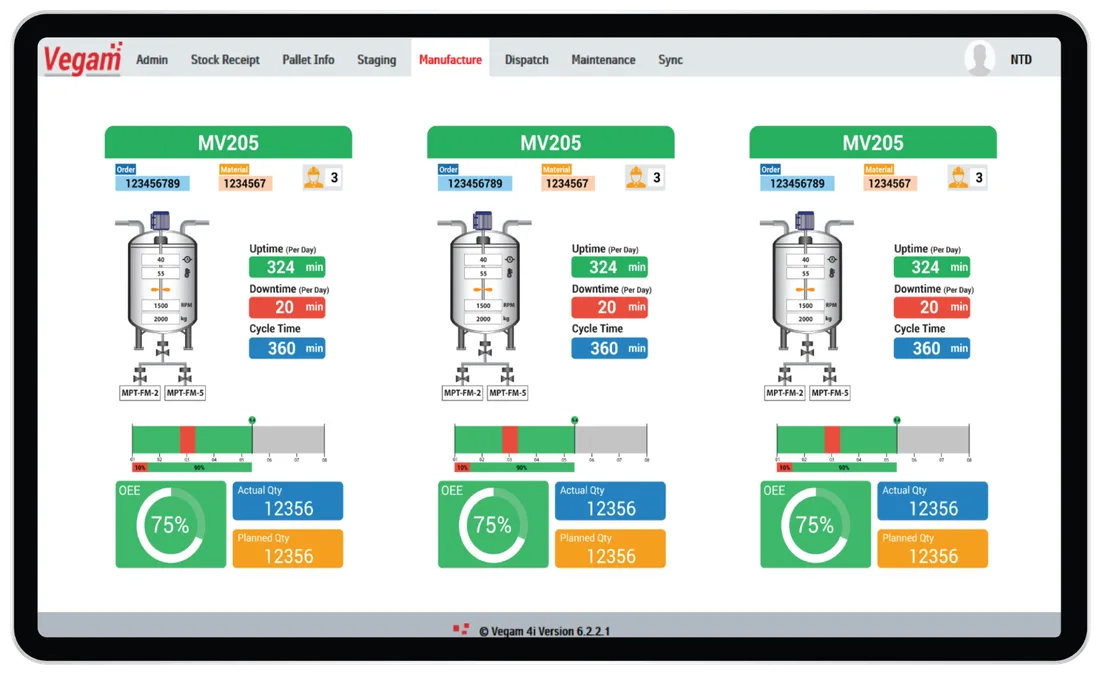
Task: Click the MPT-FM-2 label in left card
Action: click(140, 393)
